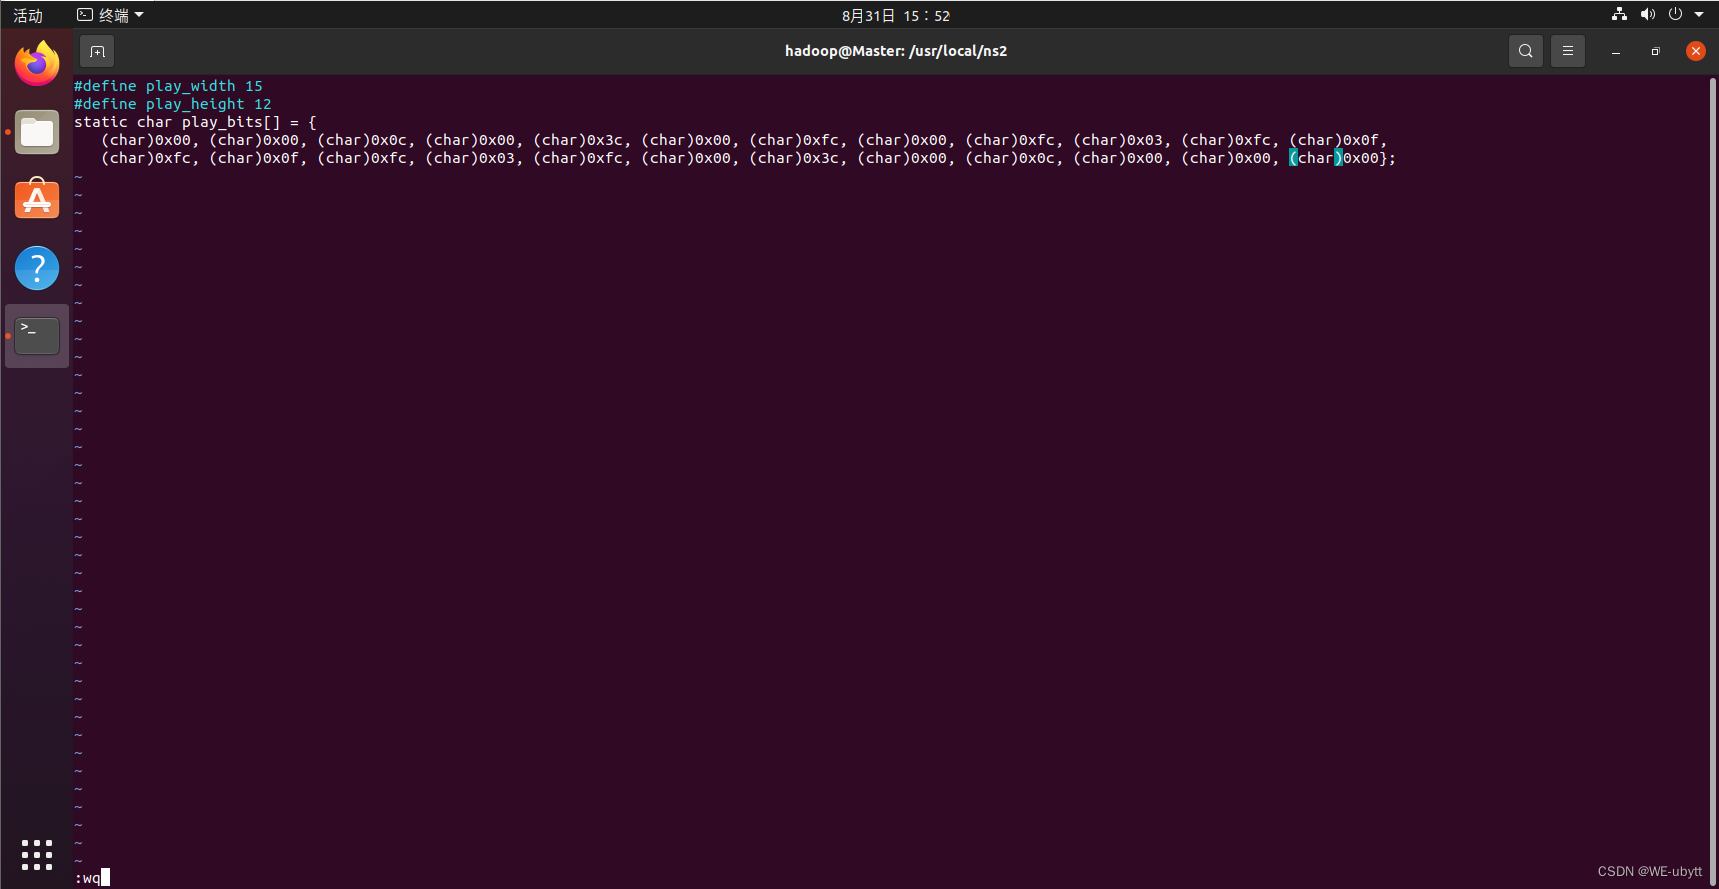Launch Ubuntu Software from the dock
This screenshot has height=889, width=1719.
pyautogui.click(x=37, y=199)
